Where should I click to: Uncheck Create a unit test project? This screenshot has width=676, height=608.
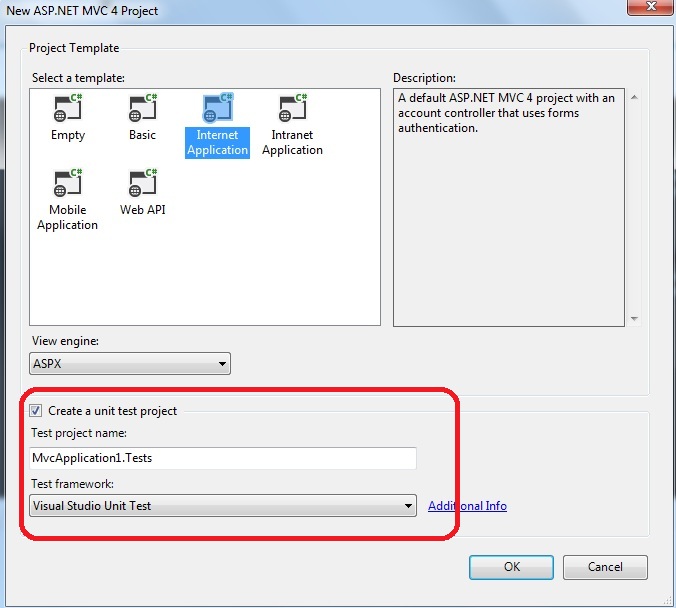click(x=36, y=411)
